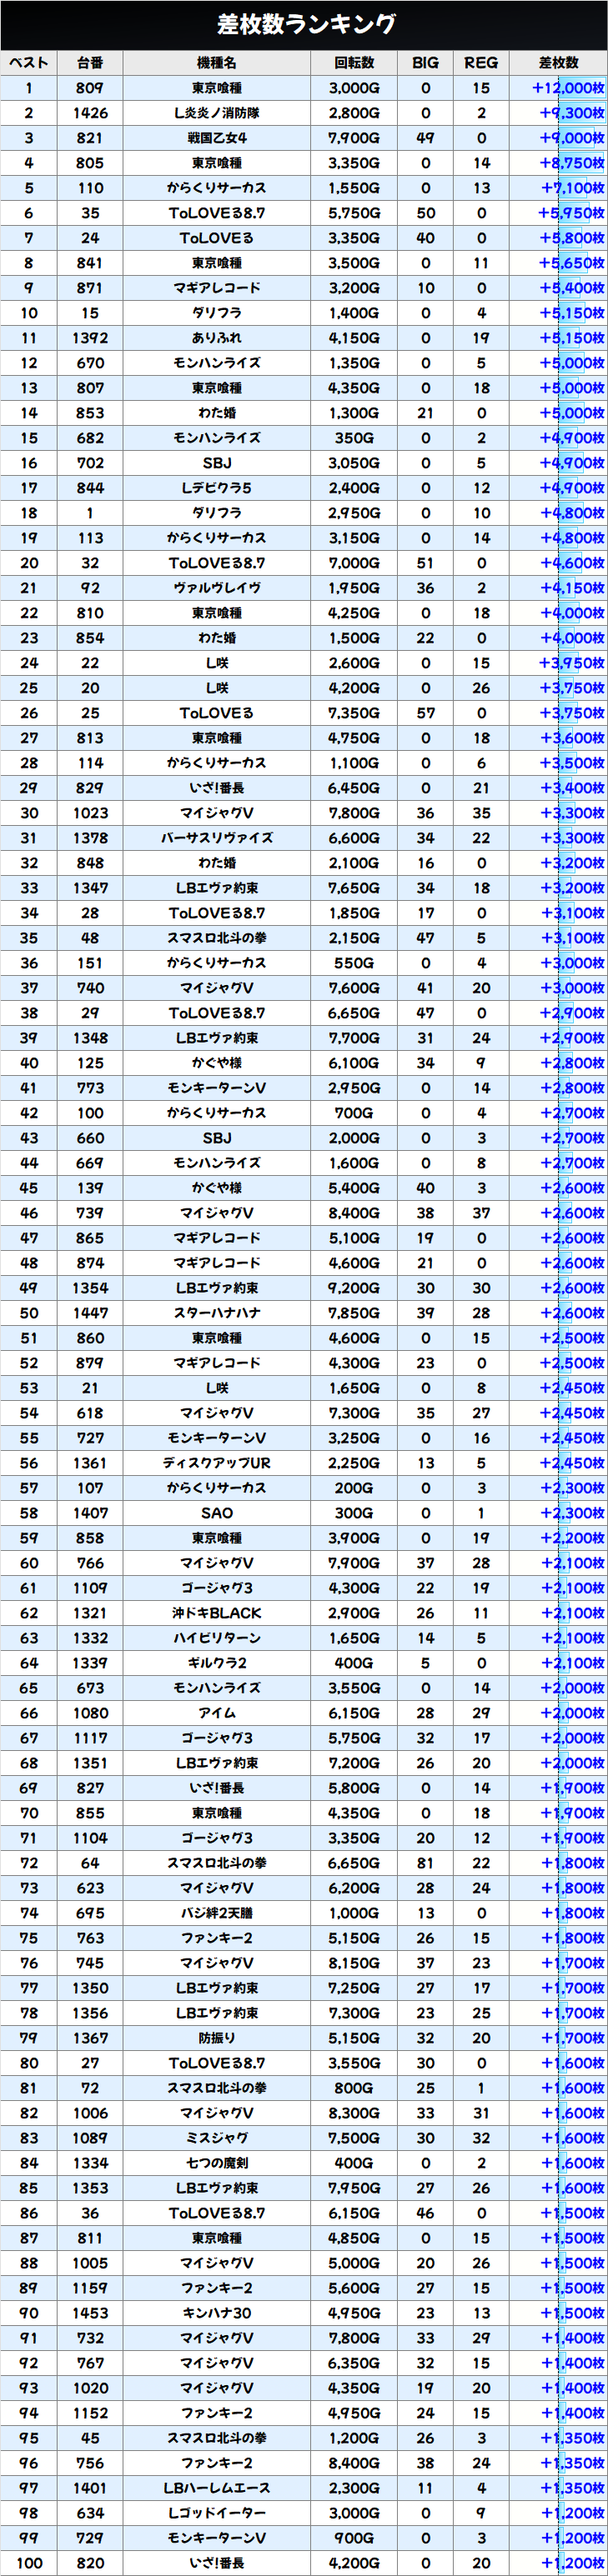608x2576 pixels.
Task: Select the L炎炎ノ消防隊 machine name
Action: pyautogui.click(x=217, y=113)
